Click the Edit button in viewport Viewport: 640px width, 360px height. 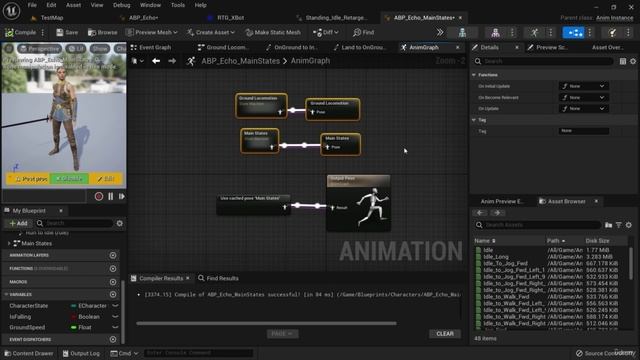[105, 179]
